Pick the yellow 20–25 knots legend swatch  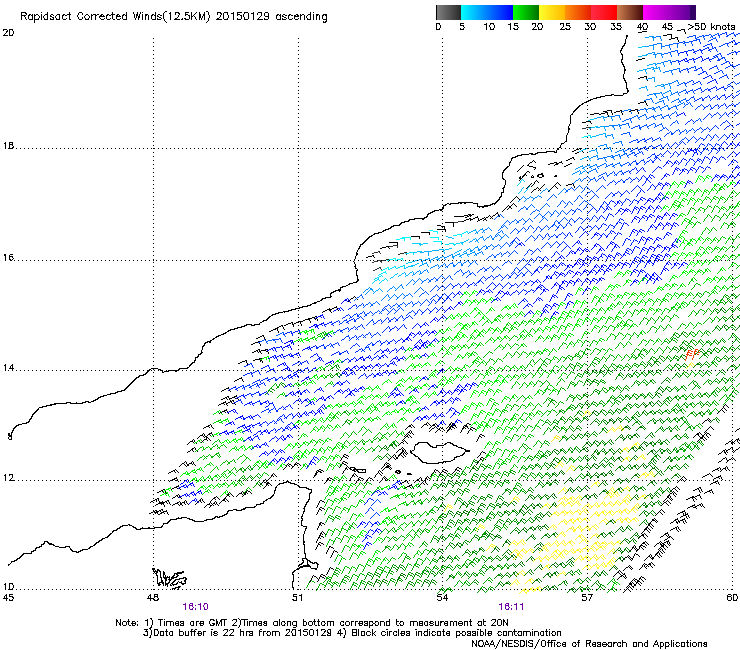(552, 12)
